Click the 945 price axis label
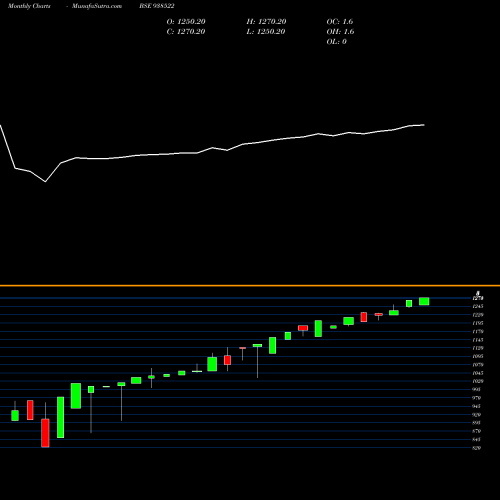The height and width of the screenshot is (500, 500). click(x=477, y=406)
